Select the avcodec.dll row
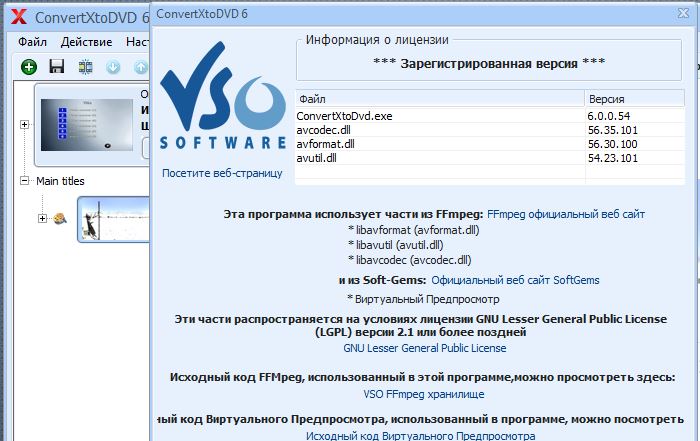This screenshot has height=441, width=700. [490, 130]
